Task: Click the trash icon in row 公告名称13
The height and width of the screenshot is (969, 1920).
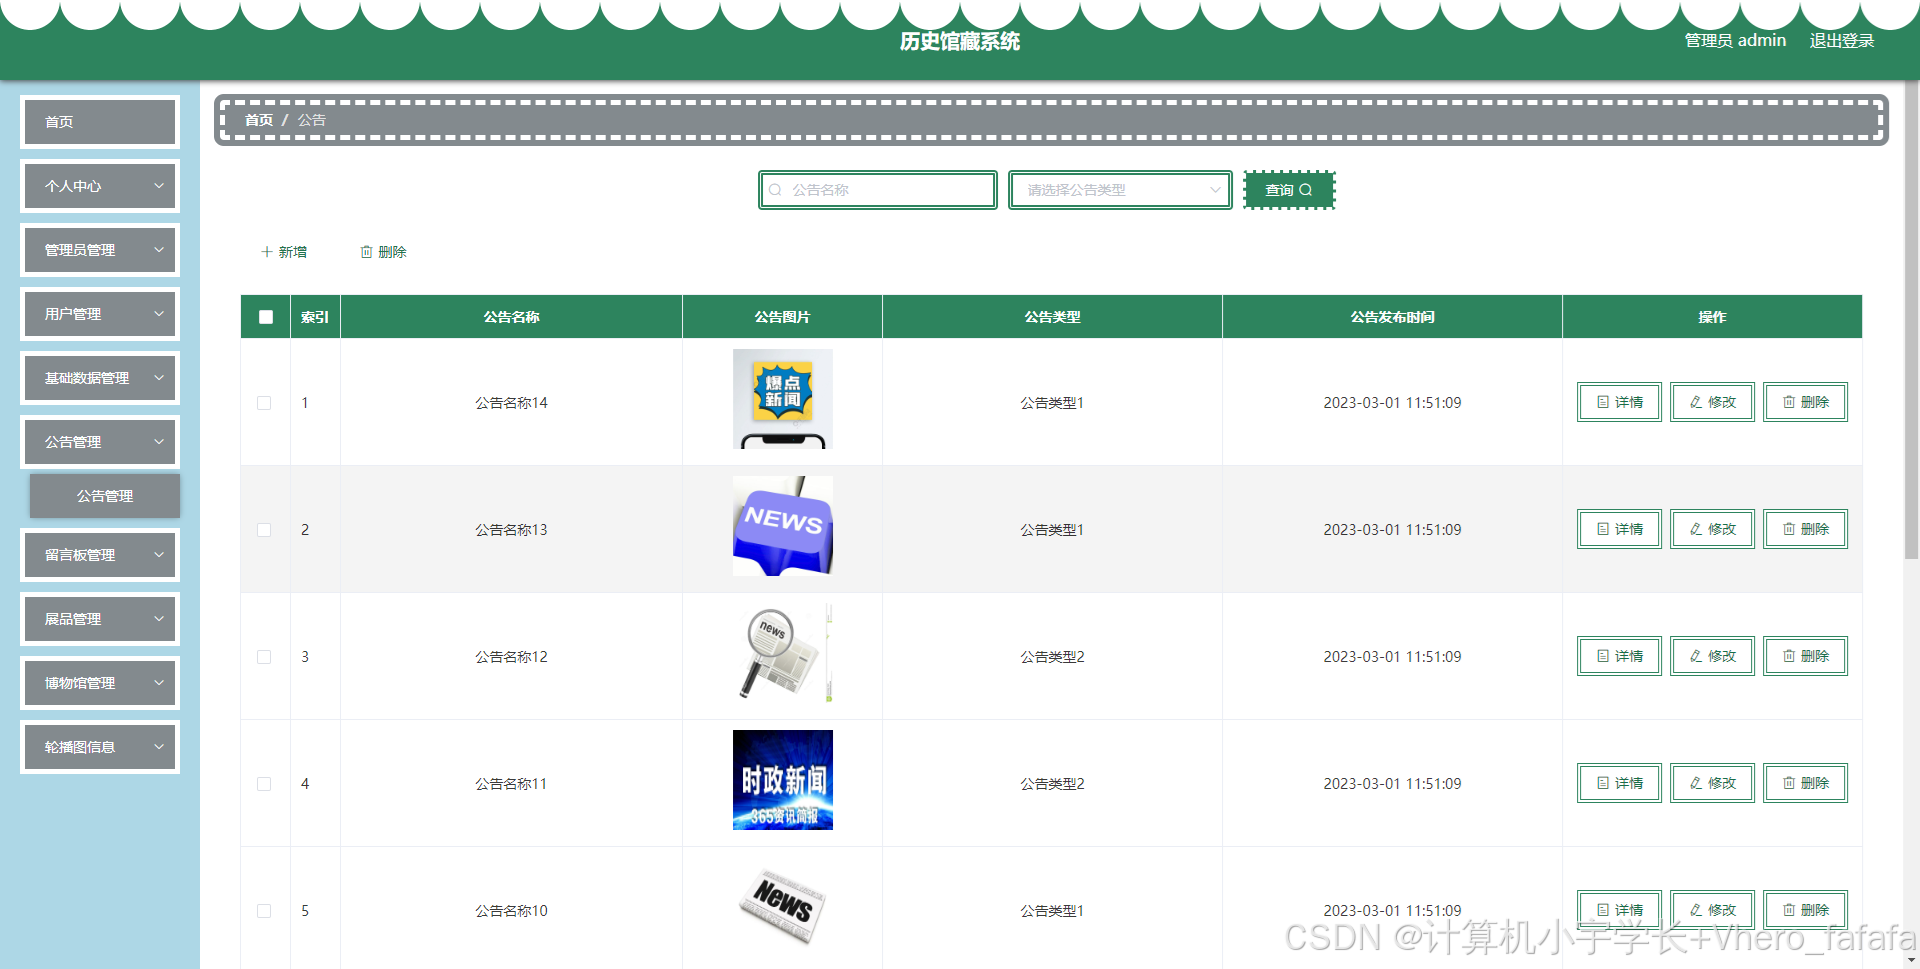Action: tap(1789, 529)
